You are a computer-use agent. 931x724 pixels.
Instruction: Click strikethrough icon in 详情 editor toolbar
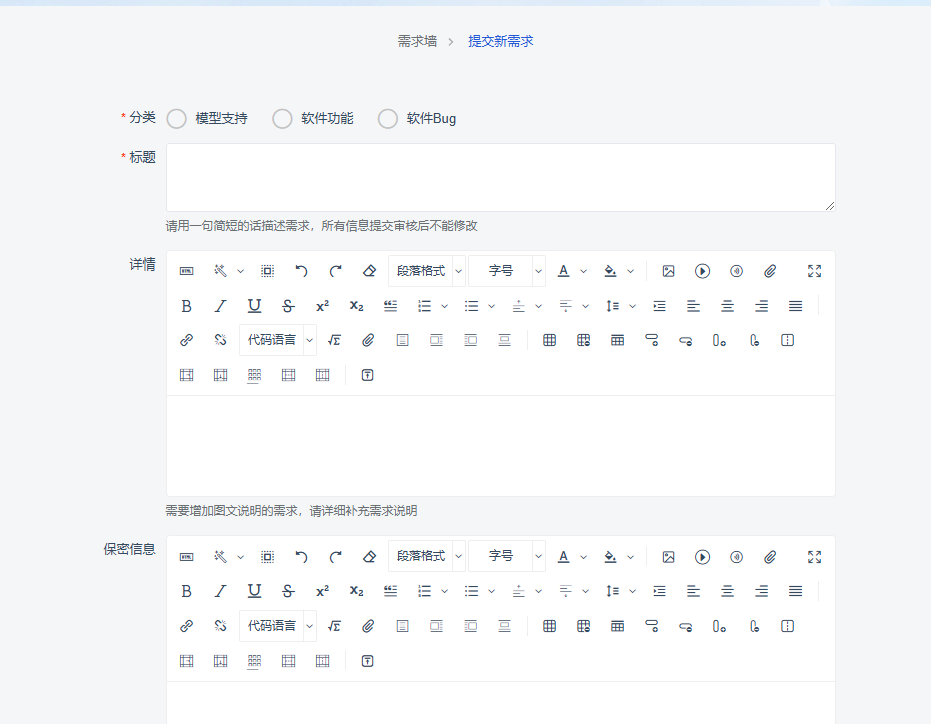coord(288,306)
